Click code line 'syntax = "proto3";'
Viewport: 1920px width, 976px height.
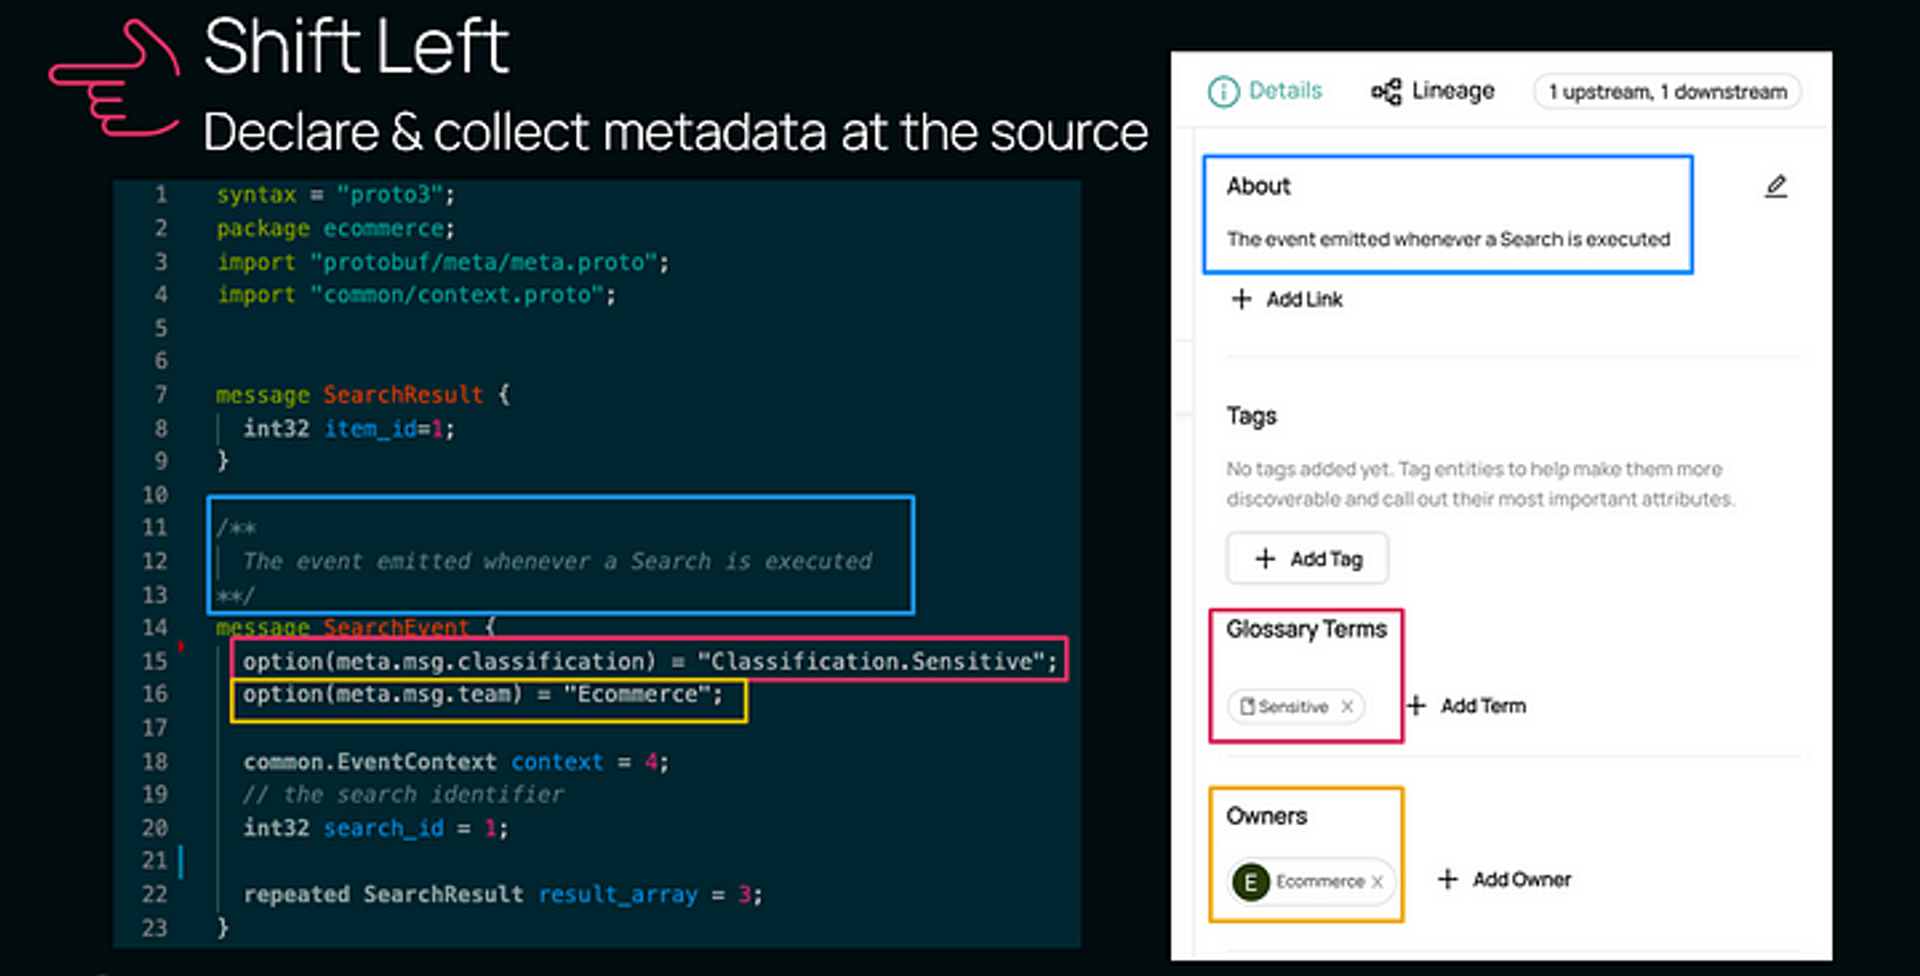click(336, 194)
